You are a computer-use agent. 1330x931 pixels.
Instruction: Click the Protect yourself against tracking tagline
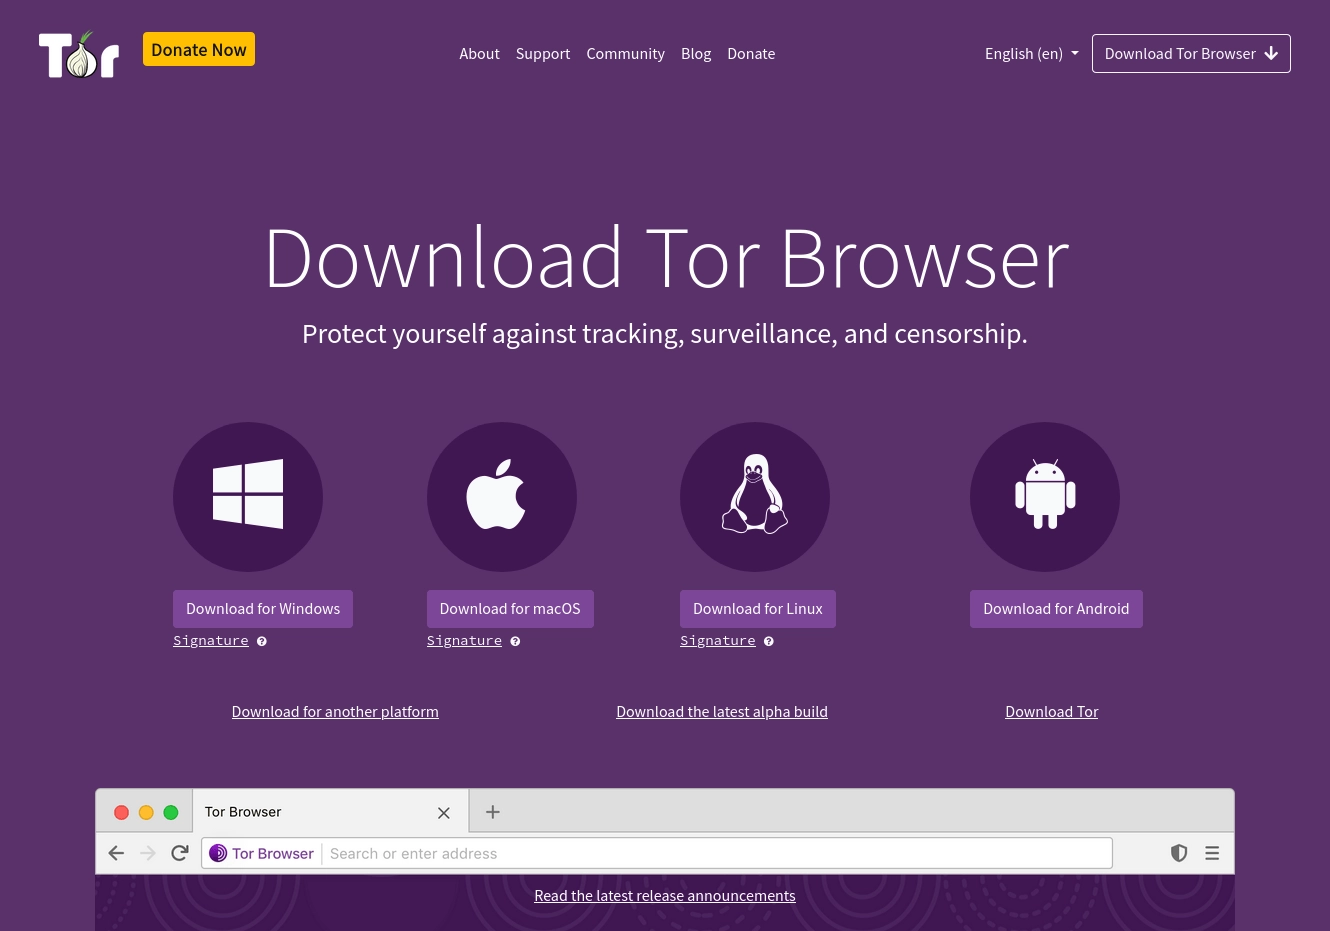(665, 334)
